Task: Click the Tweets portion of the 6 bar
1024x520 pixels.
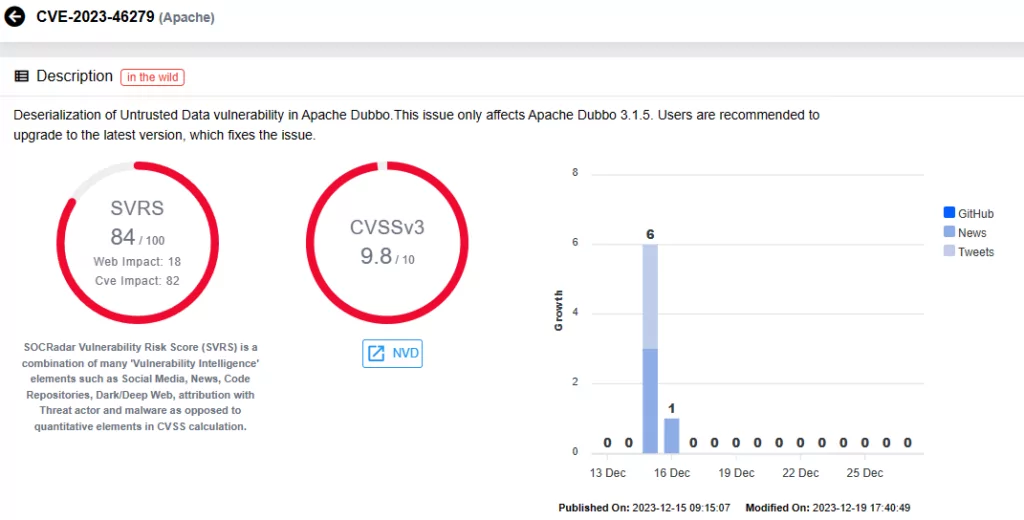Action: click(x=650, y=297)
